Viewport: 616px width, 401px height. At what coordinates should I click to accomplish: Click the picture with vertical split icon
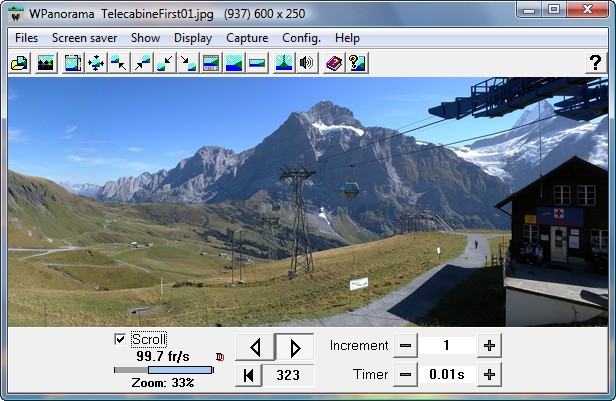click(x=284, y=63)
